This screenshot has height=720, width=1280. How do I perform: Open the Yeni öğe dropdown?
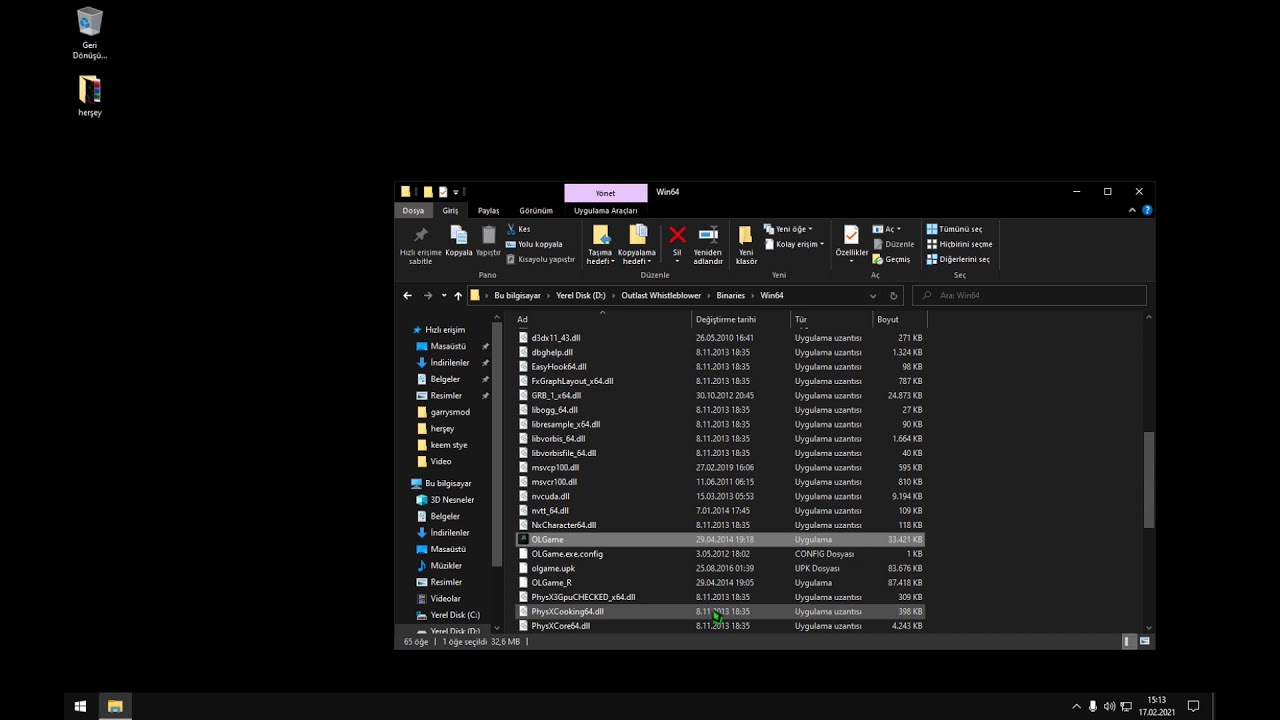pos(788,229)
